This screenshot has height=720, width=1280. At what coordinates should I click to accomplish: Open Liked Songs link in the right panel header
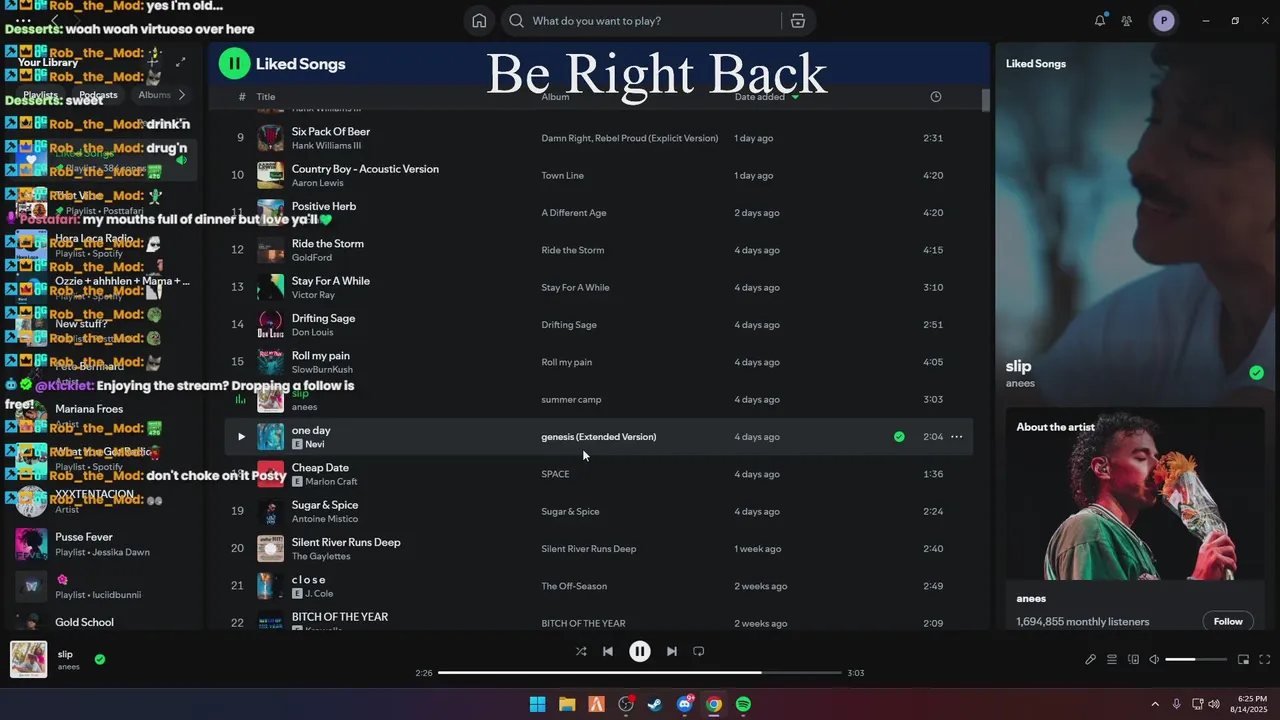pyautogui.click(x=1035, y=63)
